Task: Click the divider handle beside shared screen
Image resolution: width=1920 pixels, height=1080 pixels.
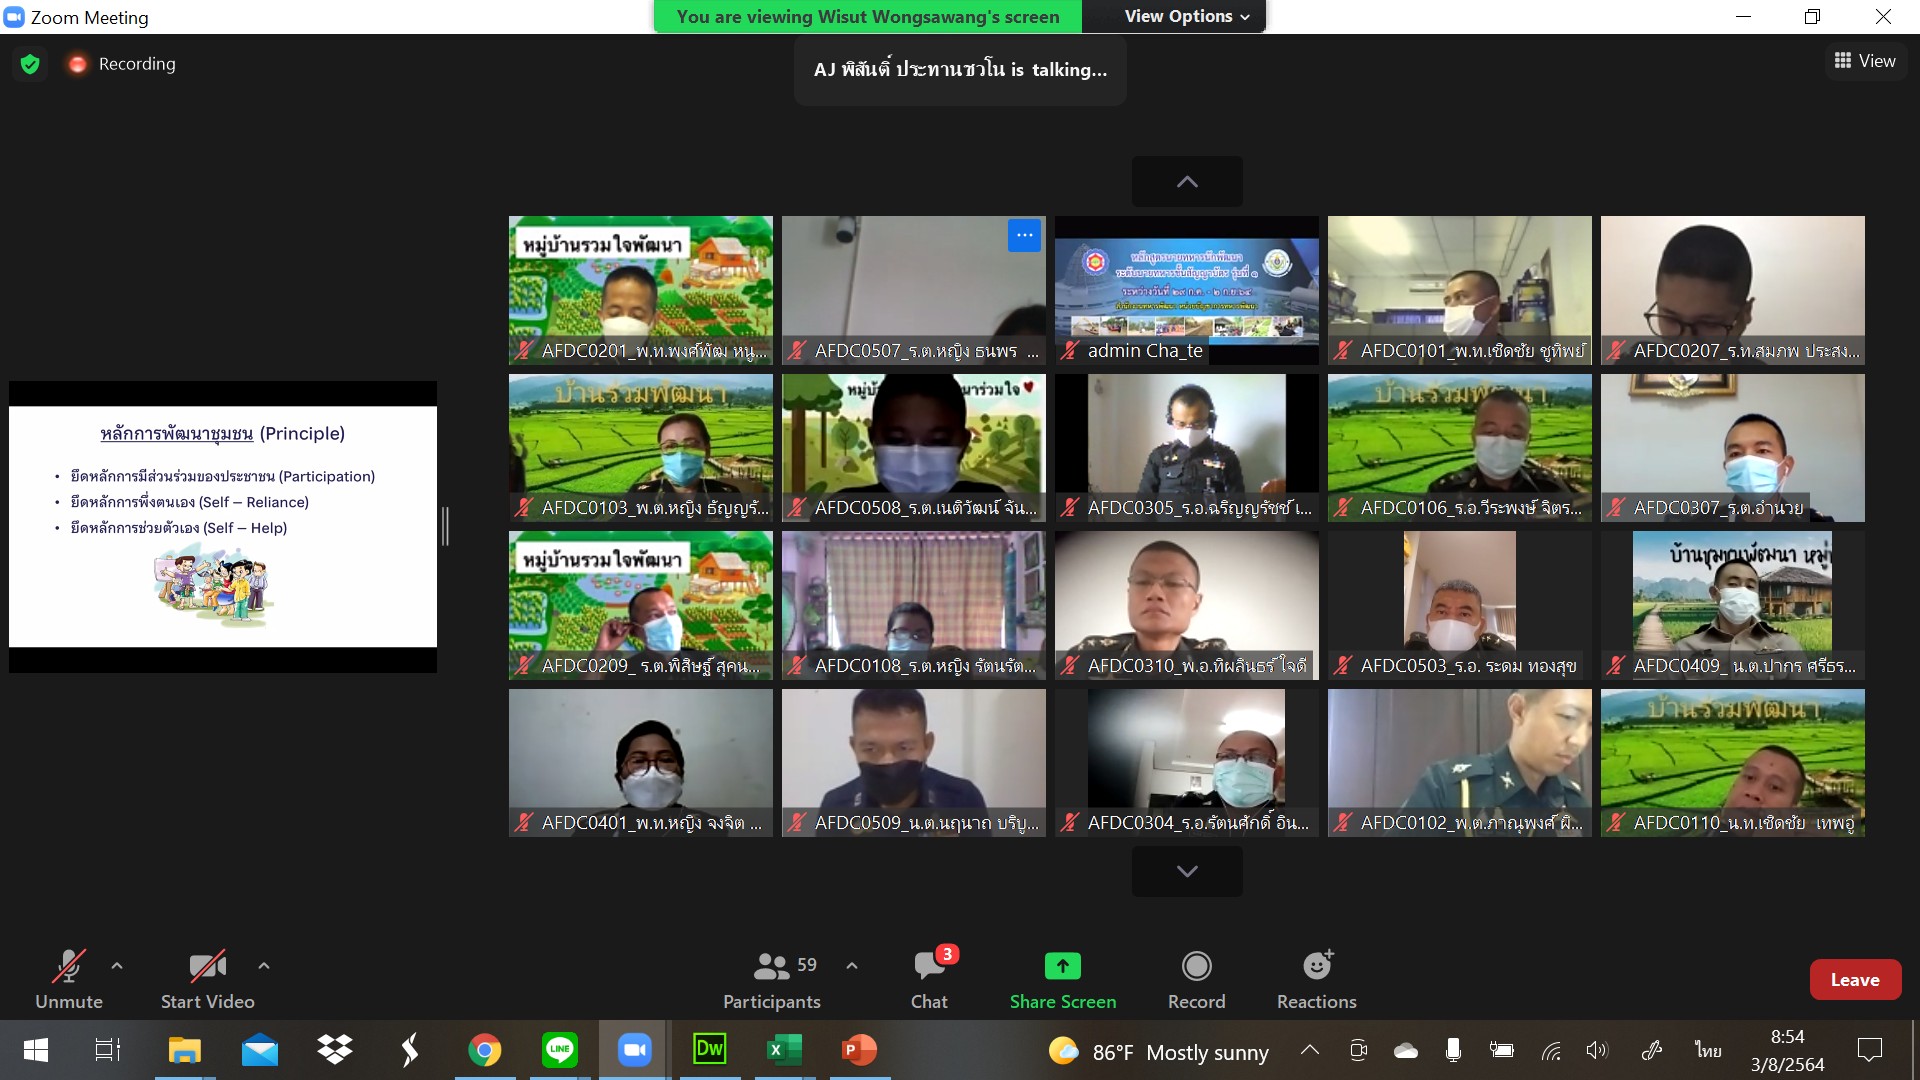Action: pyautogui.click(x=445, y=526)
